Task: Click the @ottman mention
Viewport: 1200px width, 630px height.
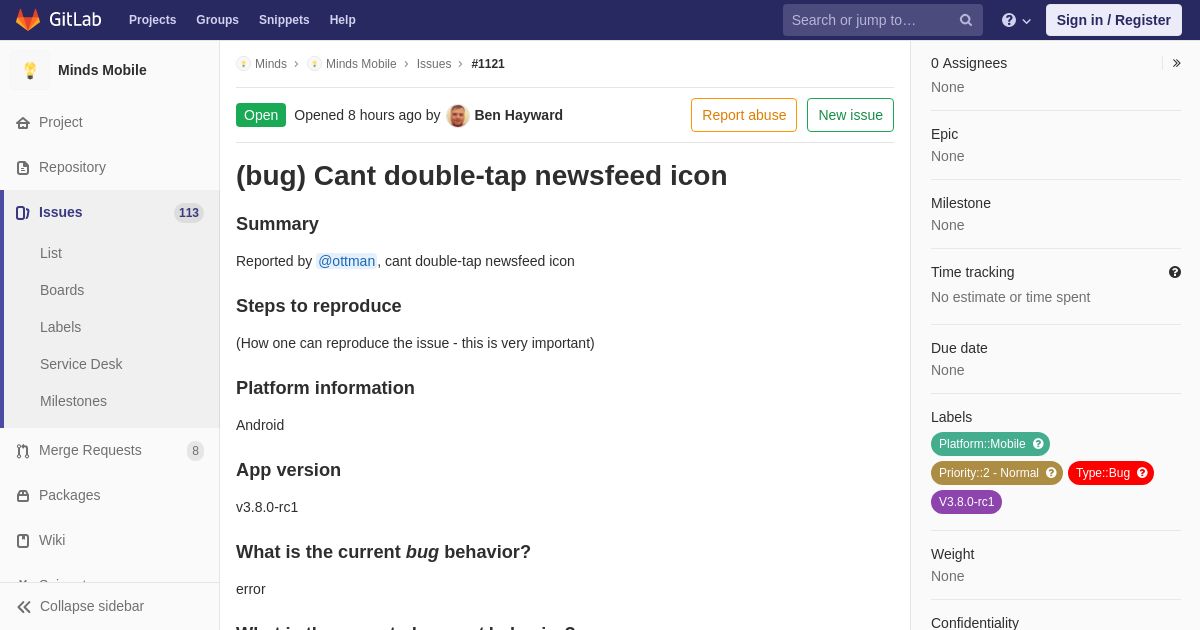Action: pyautogui.click(x=347, y=261)
